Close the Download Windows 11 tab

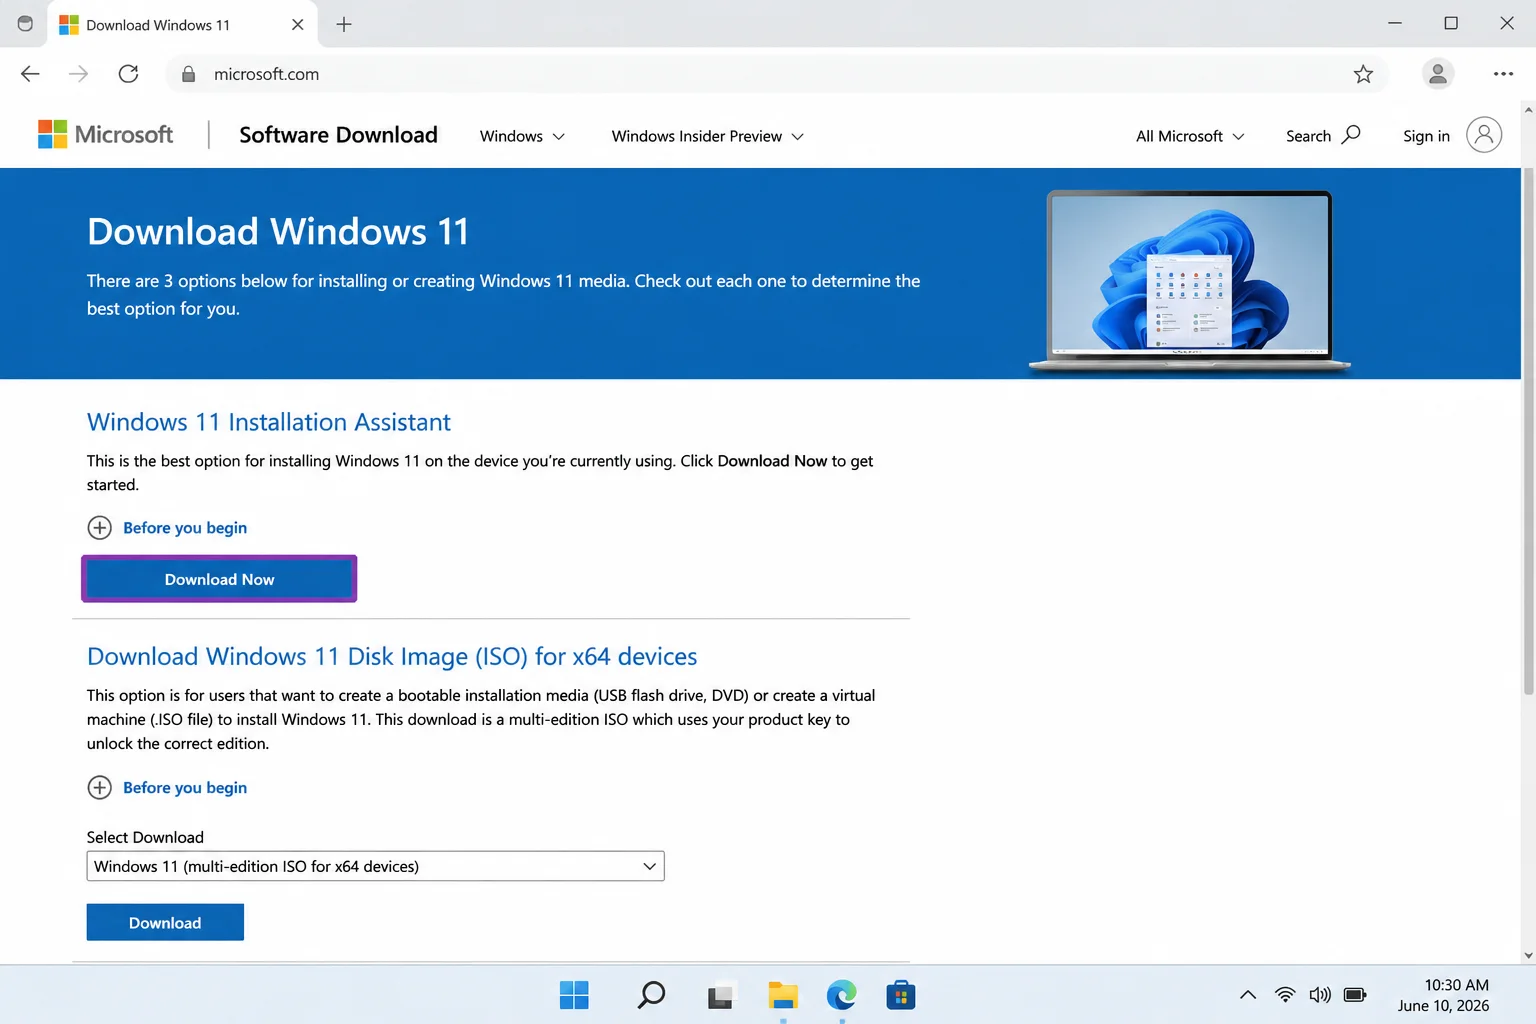click(x=297, y=25)
